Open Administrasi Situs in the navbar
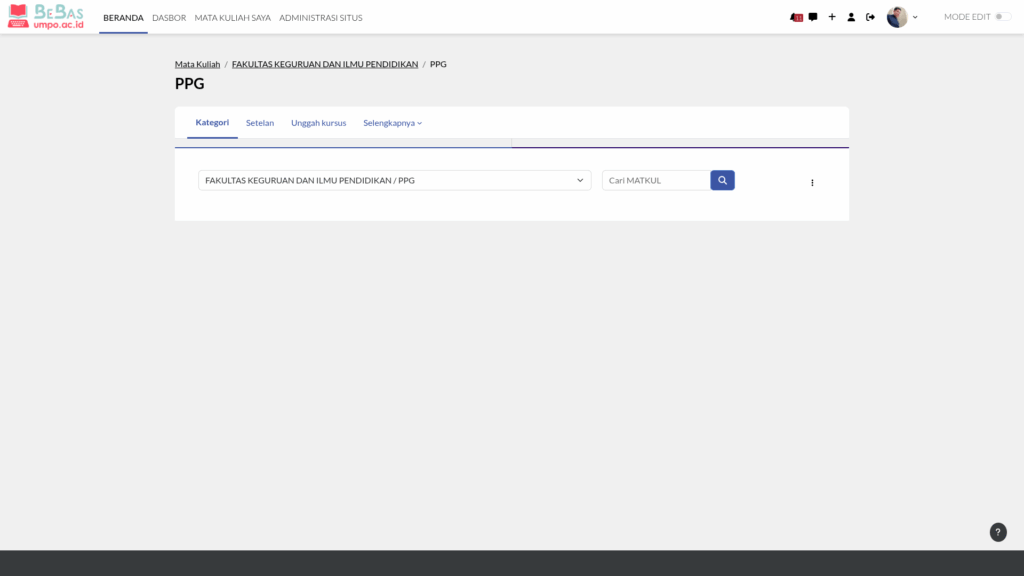Screen dimensions: 1024x576 pyautogui.click(x=320, y=18)
